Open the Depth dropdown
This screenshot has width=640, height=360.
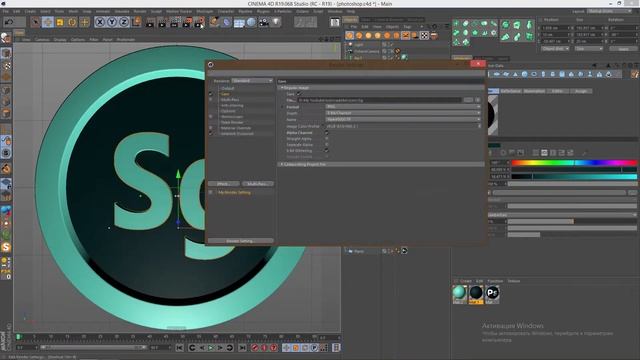tap(403, 113)
